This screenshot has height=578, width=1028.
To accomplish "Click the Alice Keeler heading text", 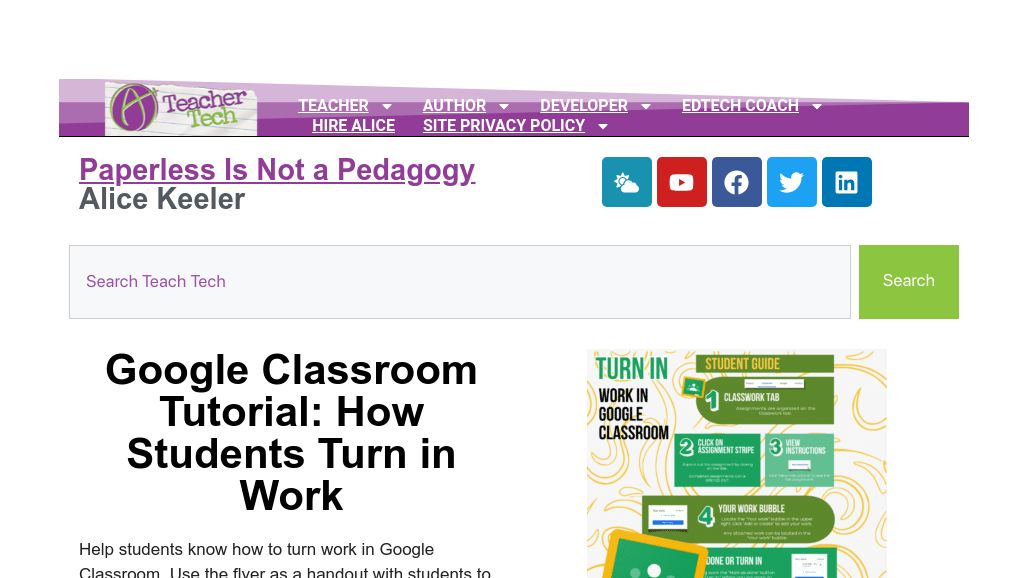I will tap(162, 199).
